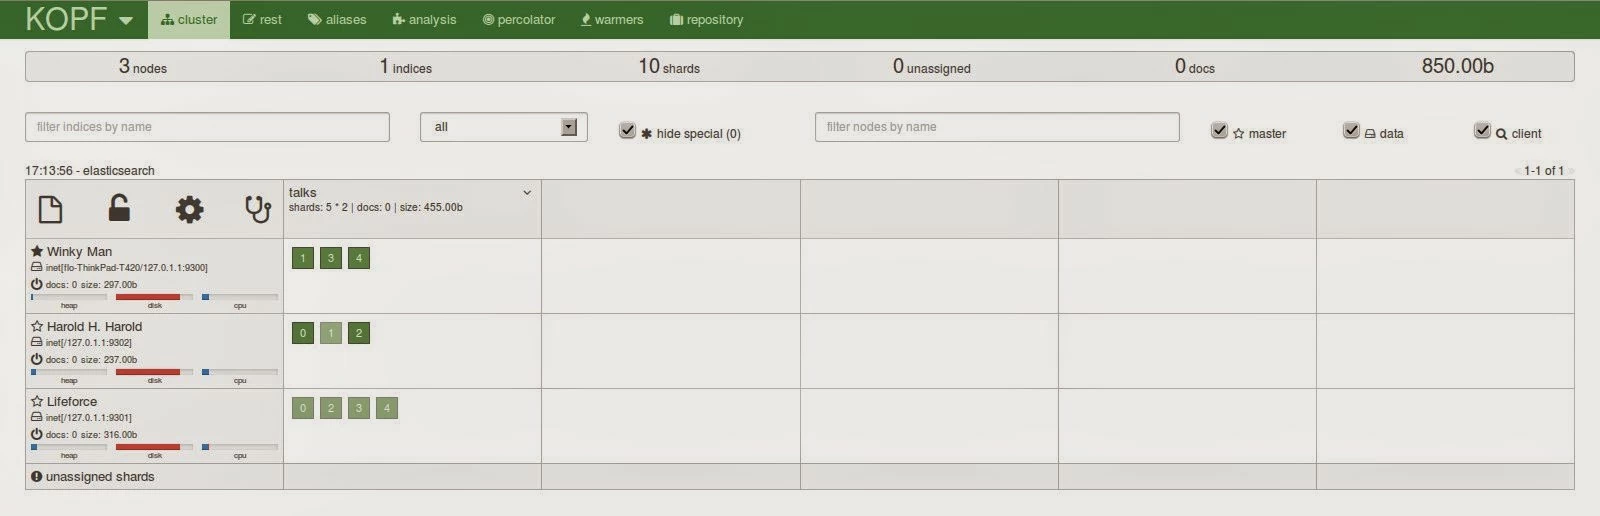The width and height of the screenshot is (1600, 516).
Task: Open the warmers tab
Action: (612, 19)
